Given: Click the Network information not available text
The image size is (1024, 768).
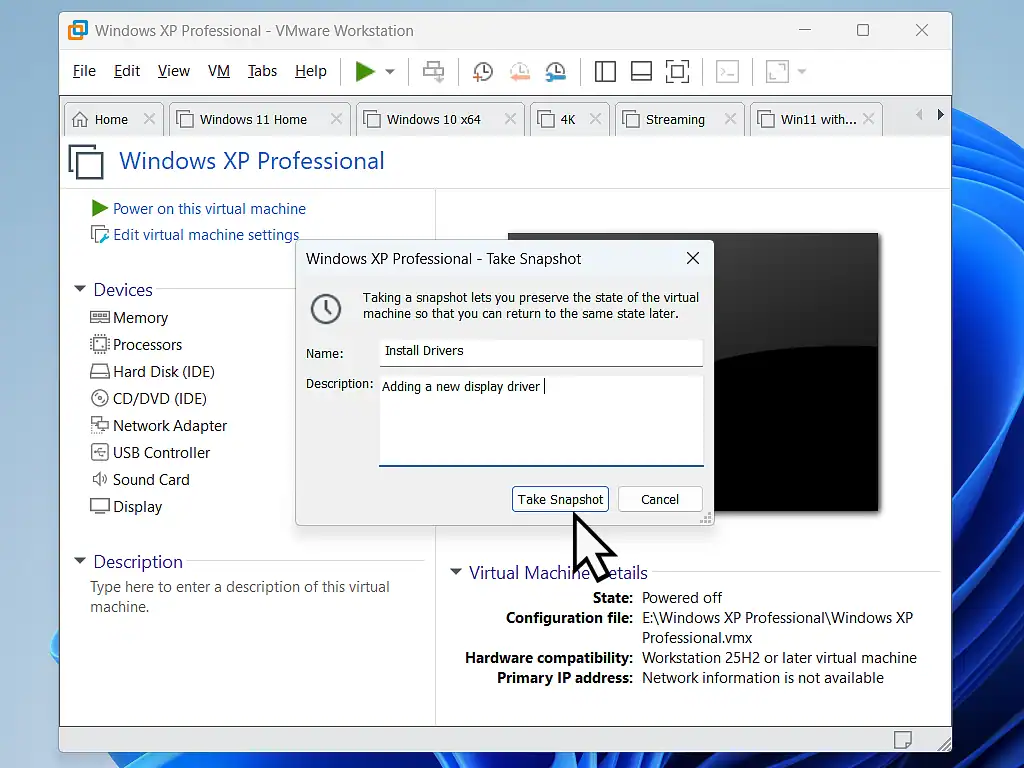Looking at the screenshot, I should click(x=763, y=679).
